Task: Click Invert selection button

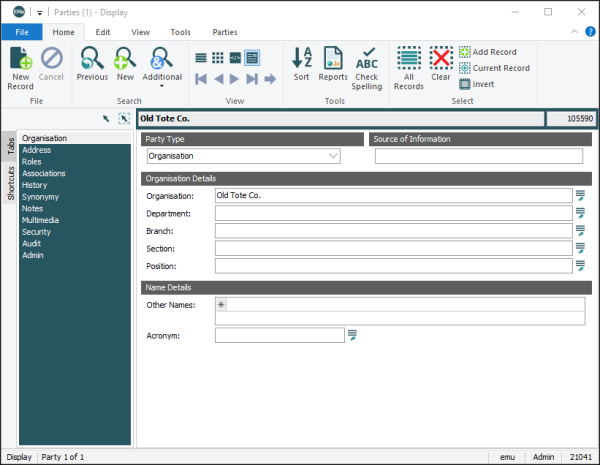Action: (484, 84)
